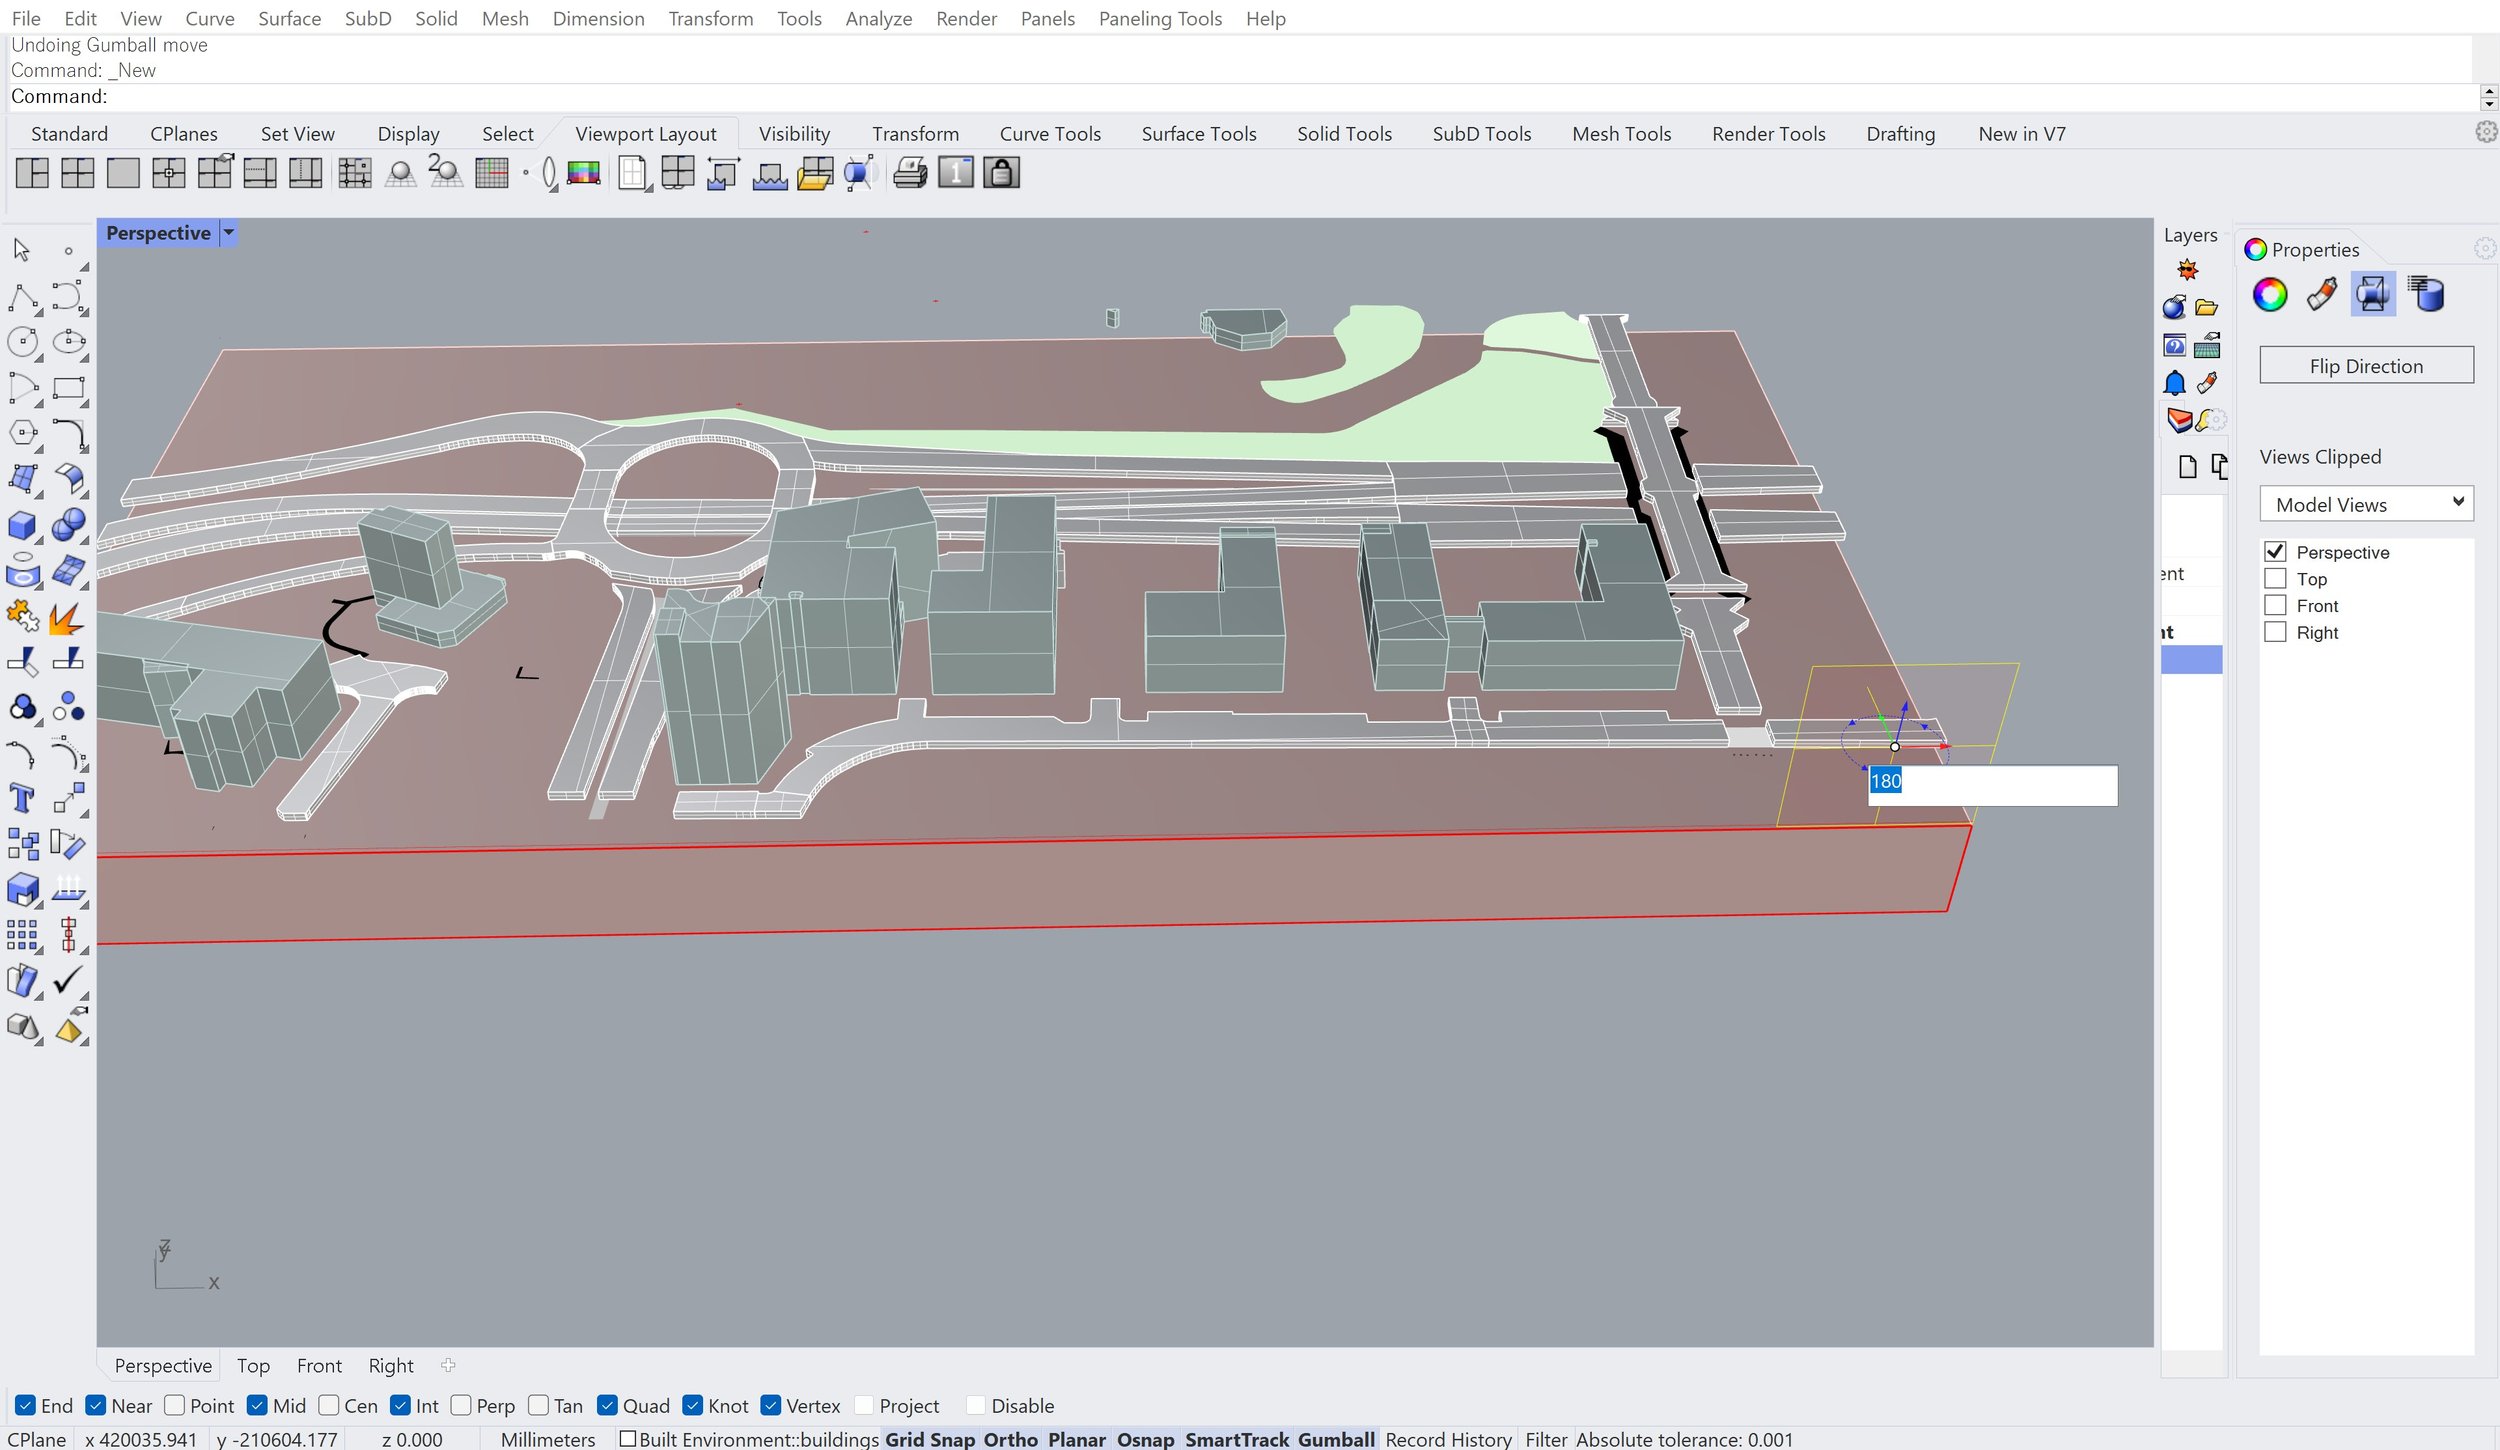Viewport: 2500px width, 1450px height.
Task: Check Top in Views Clipped
Action: coord(2275,579)
